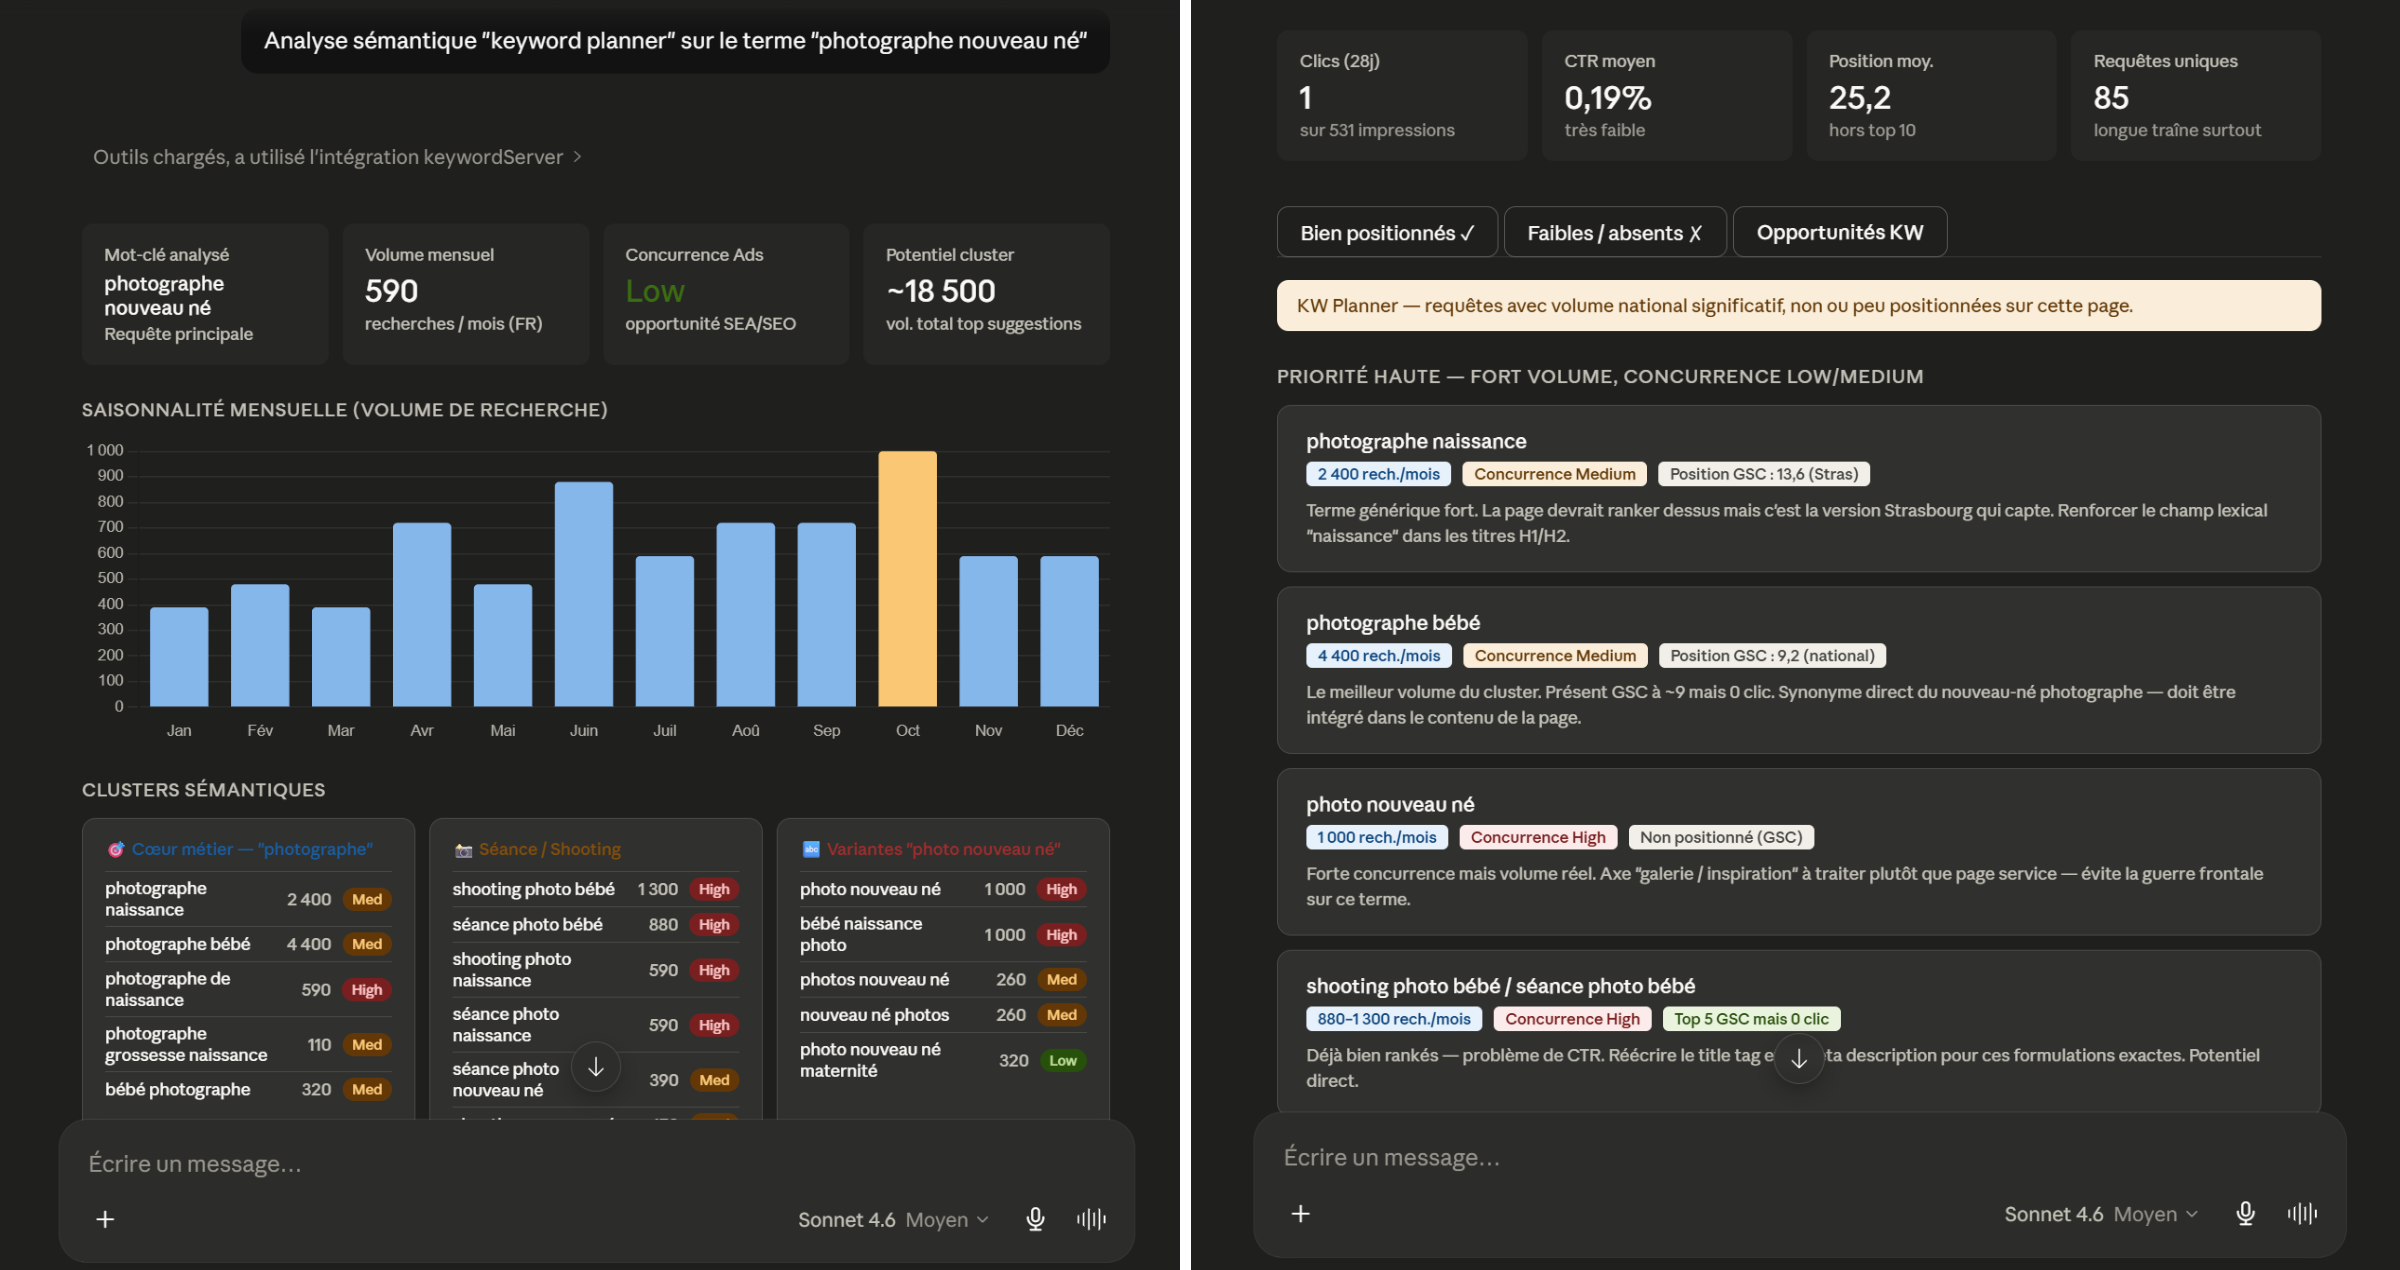Screen dimensions: 2400x1270
Task: Select Opportunités KW tab
Action: (x=1840, y=232)
